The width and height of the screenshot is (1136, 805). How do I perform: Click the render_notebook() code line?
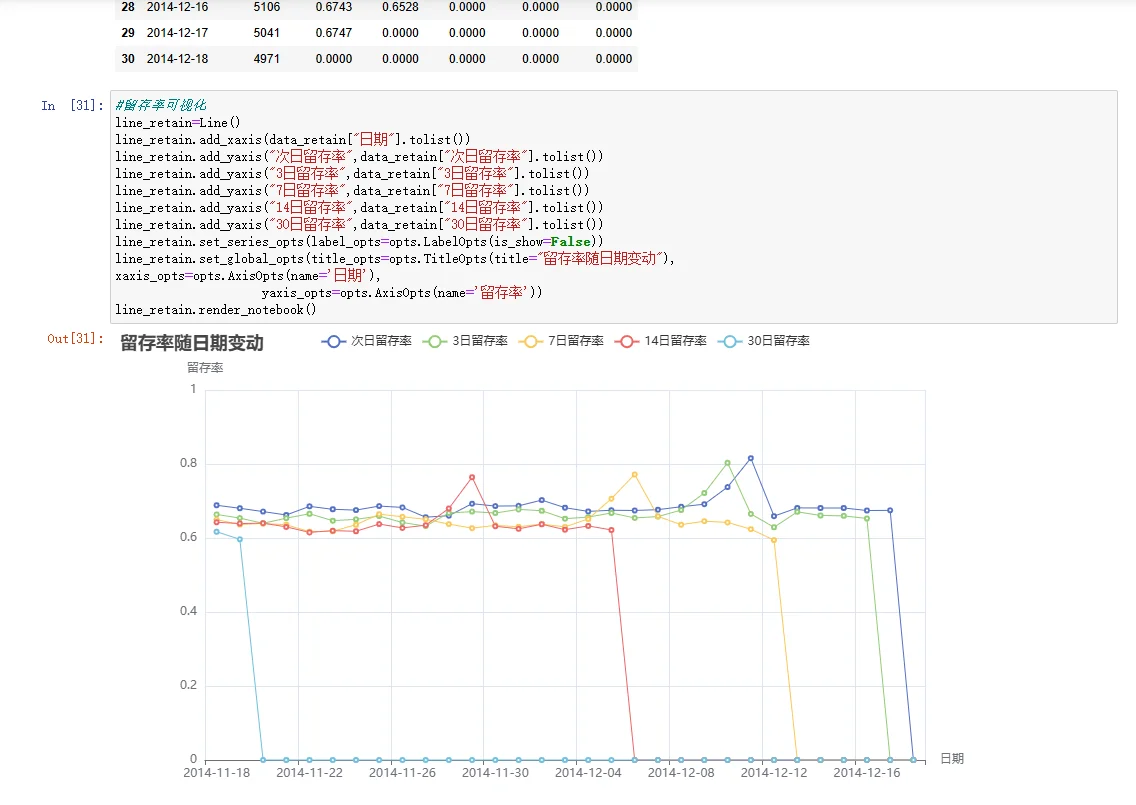click(x=216, y=309)
